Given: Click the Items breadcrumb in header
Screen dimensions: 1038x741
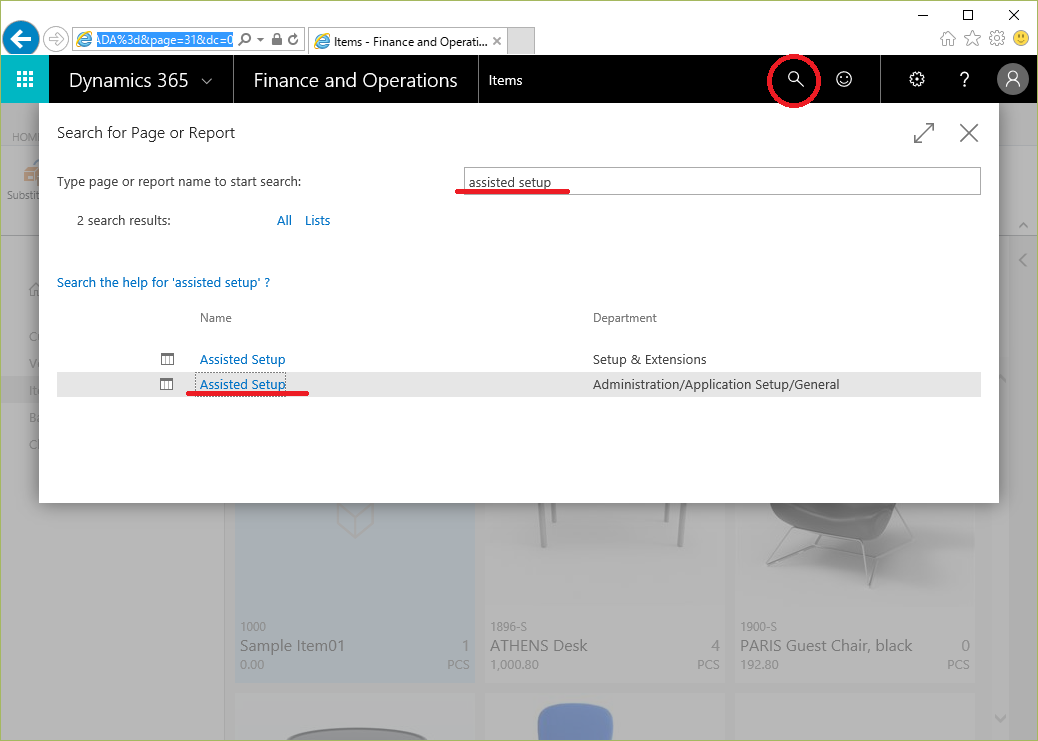Looking at the screenshot, I should click(505, 80).
